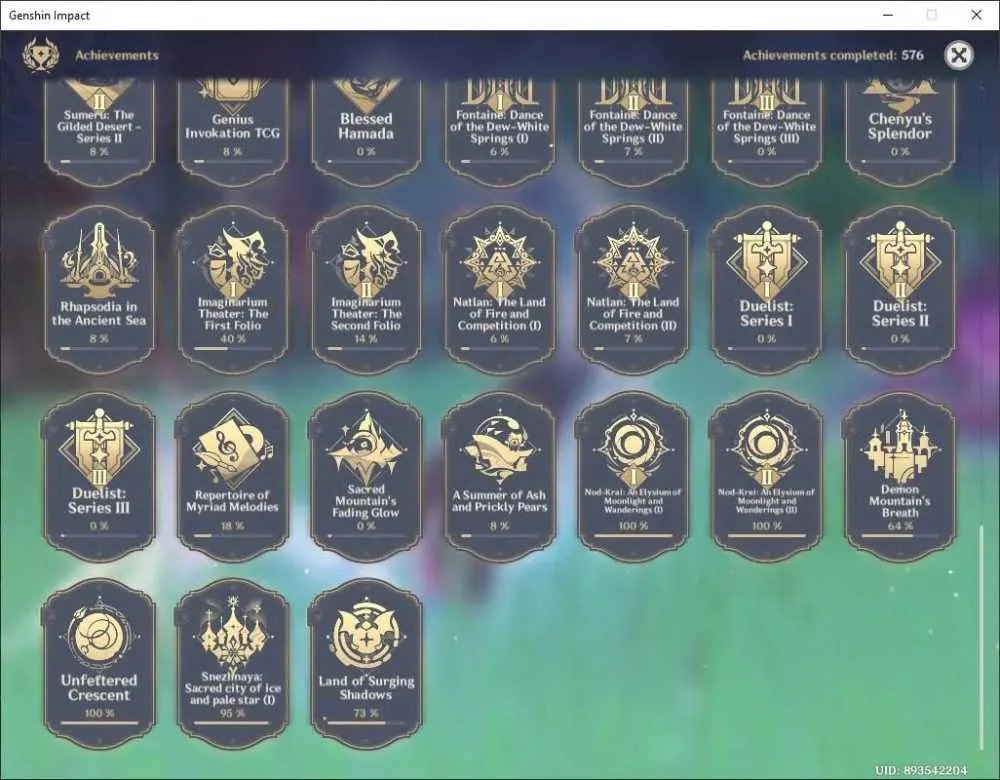Open Duelist: Series III achievement card
Image resolution: width=1000 pixels, height=780 pixels.
[99, 477]
